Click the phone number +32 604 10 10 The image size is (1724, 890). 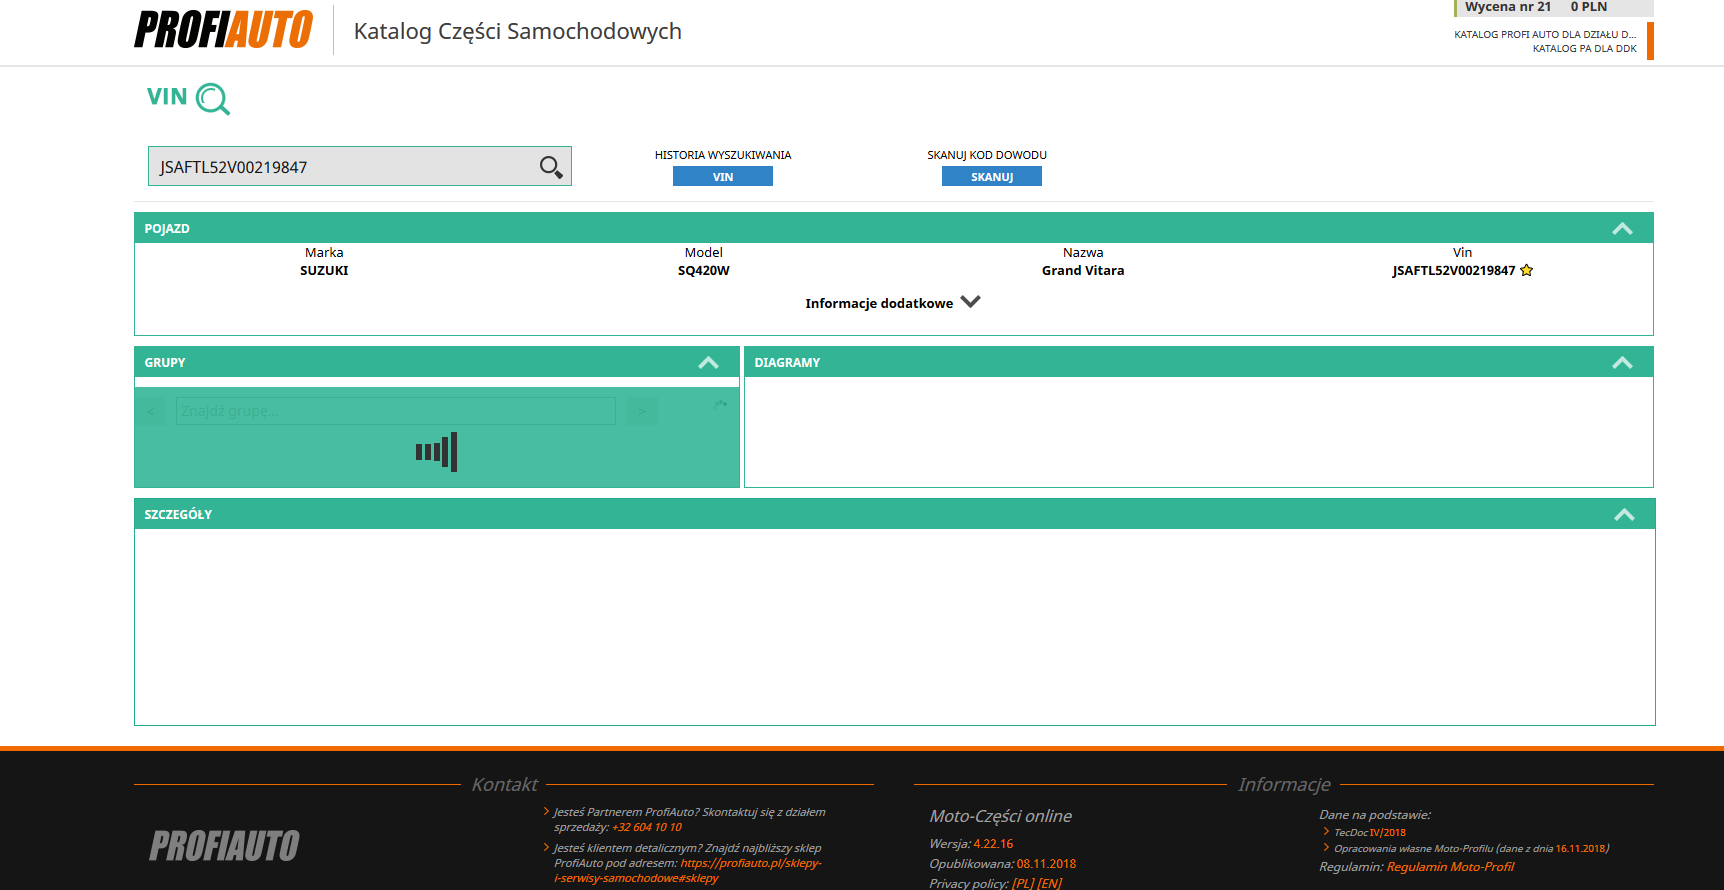click(647, 827)
